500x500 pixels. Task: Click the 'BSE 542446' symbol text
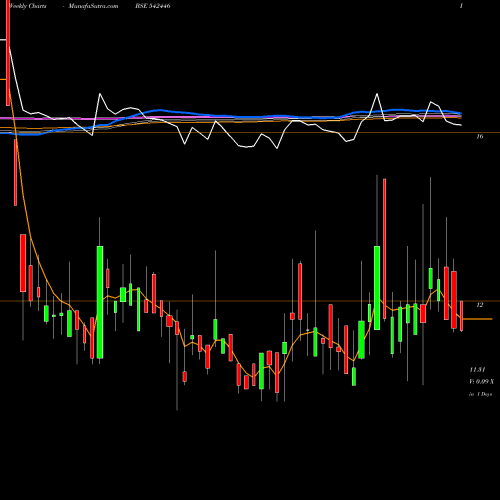click(153, 6)
